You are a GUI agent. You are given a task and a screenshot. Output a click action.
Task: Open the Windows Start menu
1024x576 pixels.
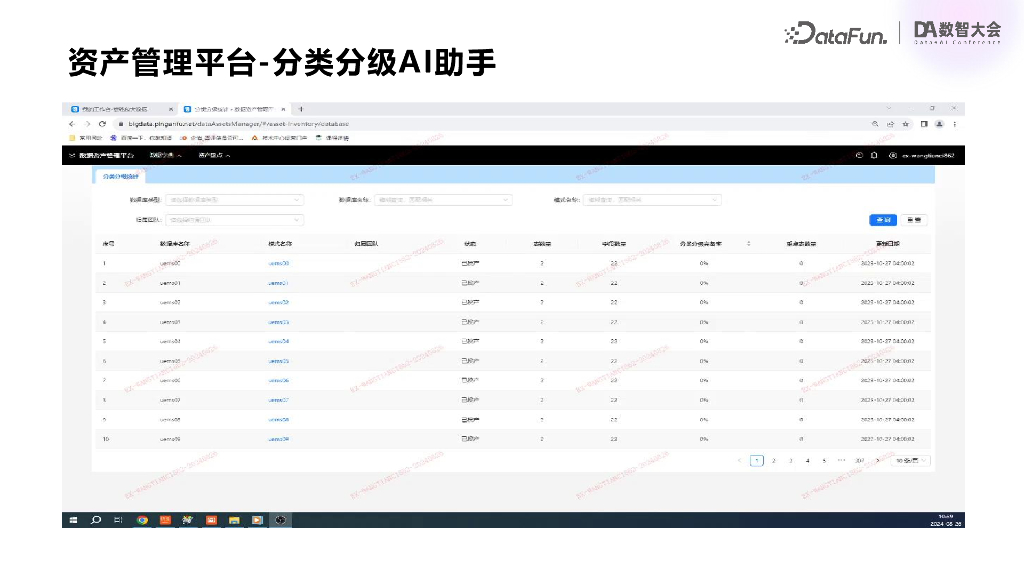tap(73, 520)
